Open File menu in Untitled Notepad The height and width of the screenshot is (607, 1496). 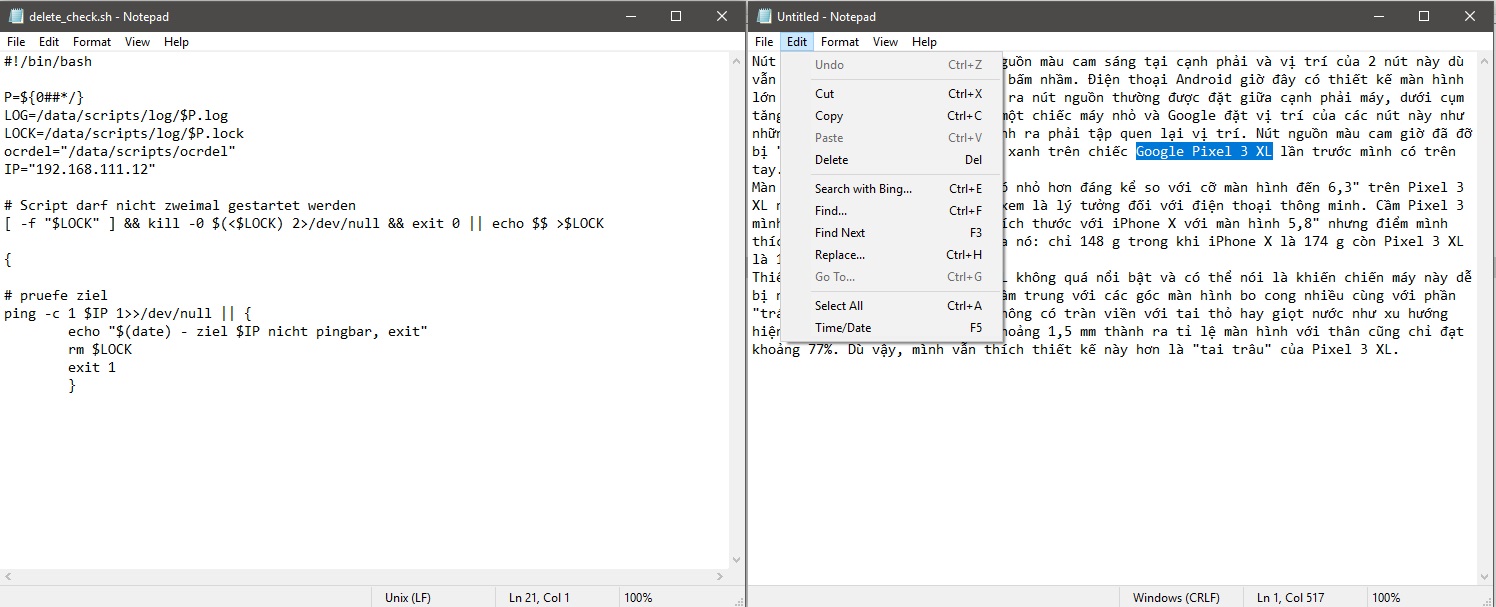764,42
